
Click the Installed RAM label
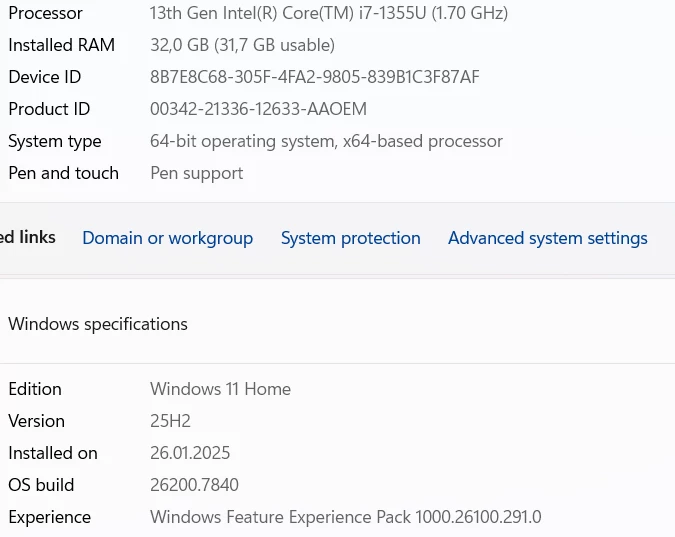click(62, 45)
